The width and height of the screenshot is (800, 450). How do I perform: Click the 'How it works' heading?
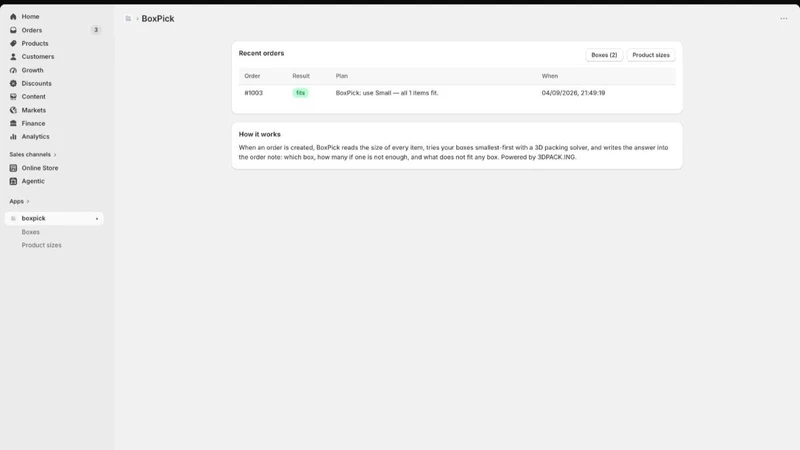click(x=260, y=134)
